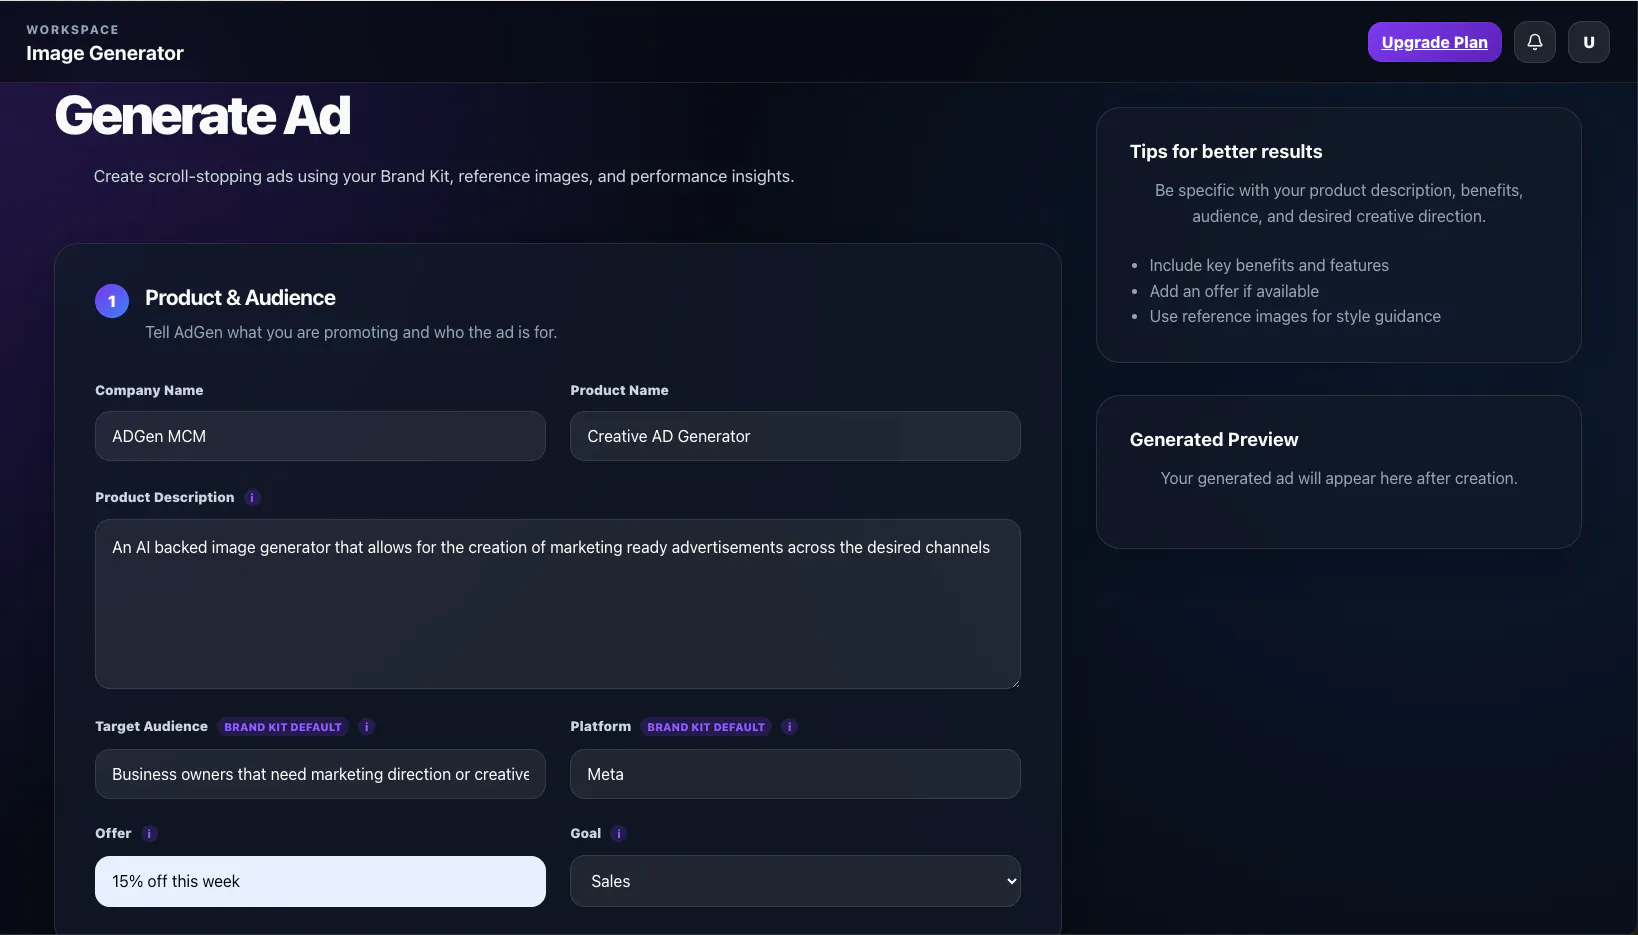The image size is (1638, 935).
Task: Show the Goal field info tooltip icon
Action: click(618, 834)
